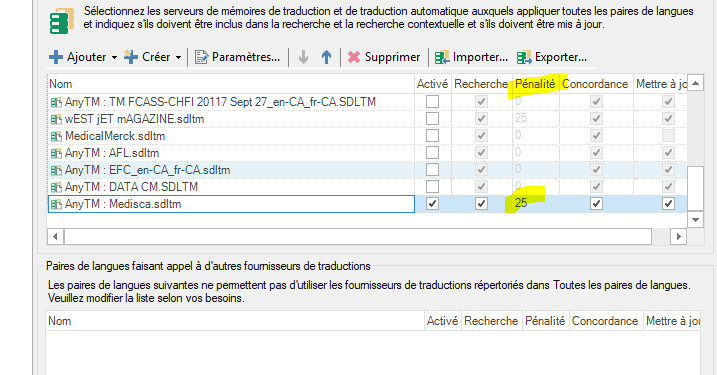Click the grey move-down arrow
This screenshot has width=717, height=375.
[303, 57]
